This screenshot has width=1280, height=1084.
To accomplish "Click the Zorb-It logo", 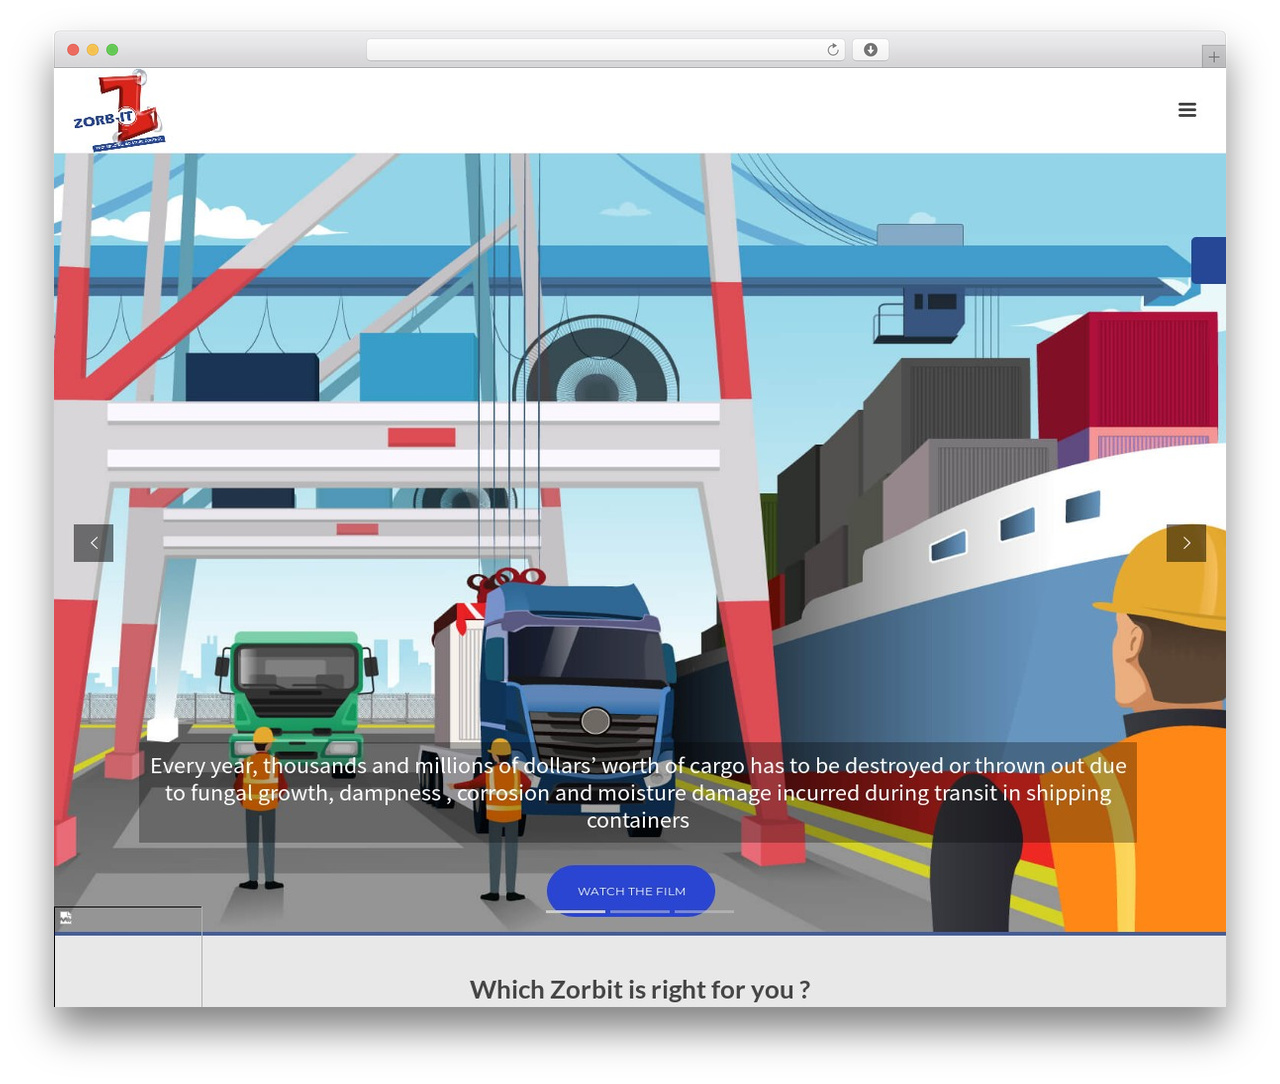I will click(119, 111).
